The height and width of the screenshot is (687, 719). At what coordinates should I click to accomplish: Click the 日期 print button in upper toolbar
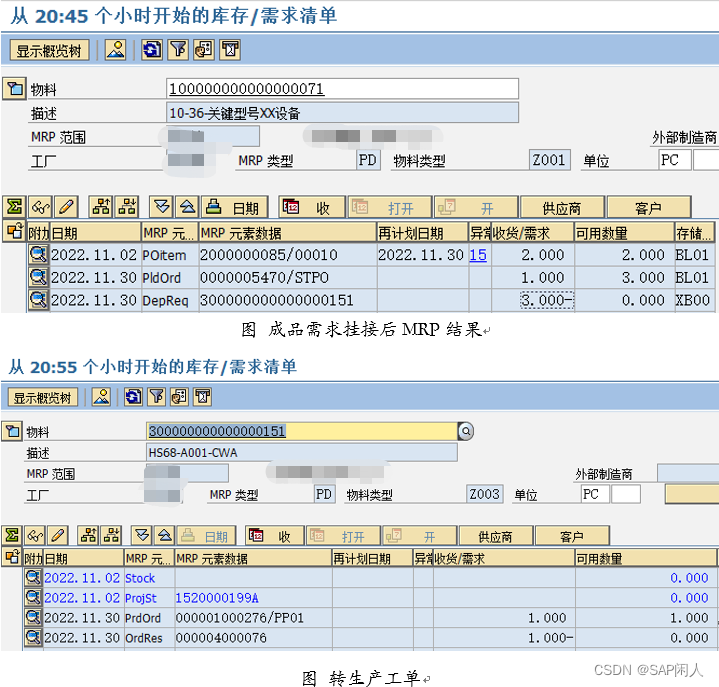234,207
